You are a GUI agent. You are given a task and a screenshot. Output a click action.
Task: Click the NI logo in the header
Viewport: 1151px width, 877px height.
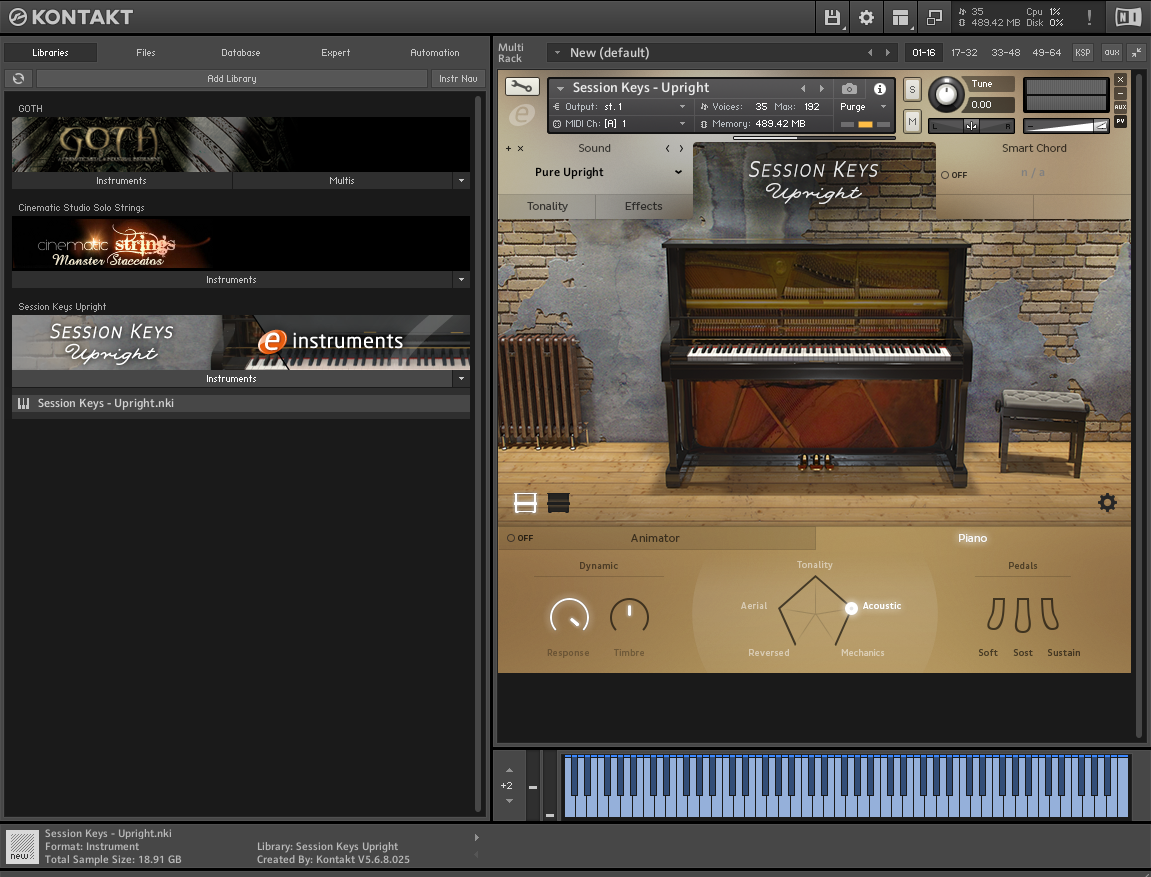click(x=1128, y=17)
